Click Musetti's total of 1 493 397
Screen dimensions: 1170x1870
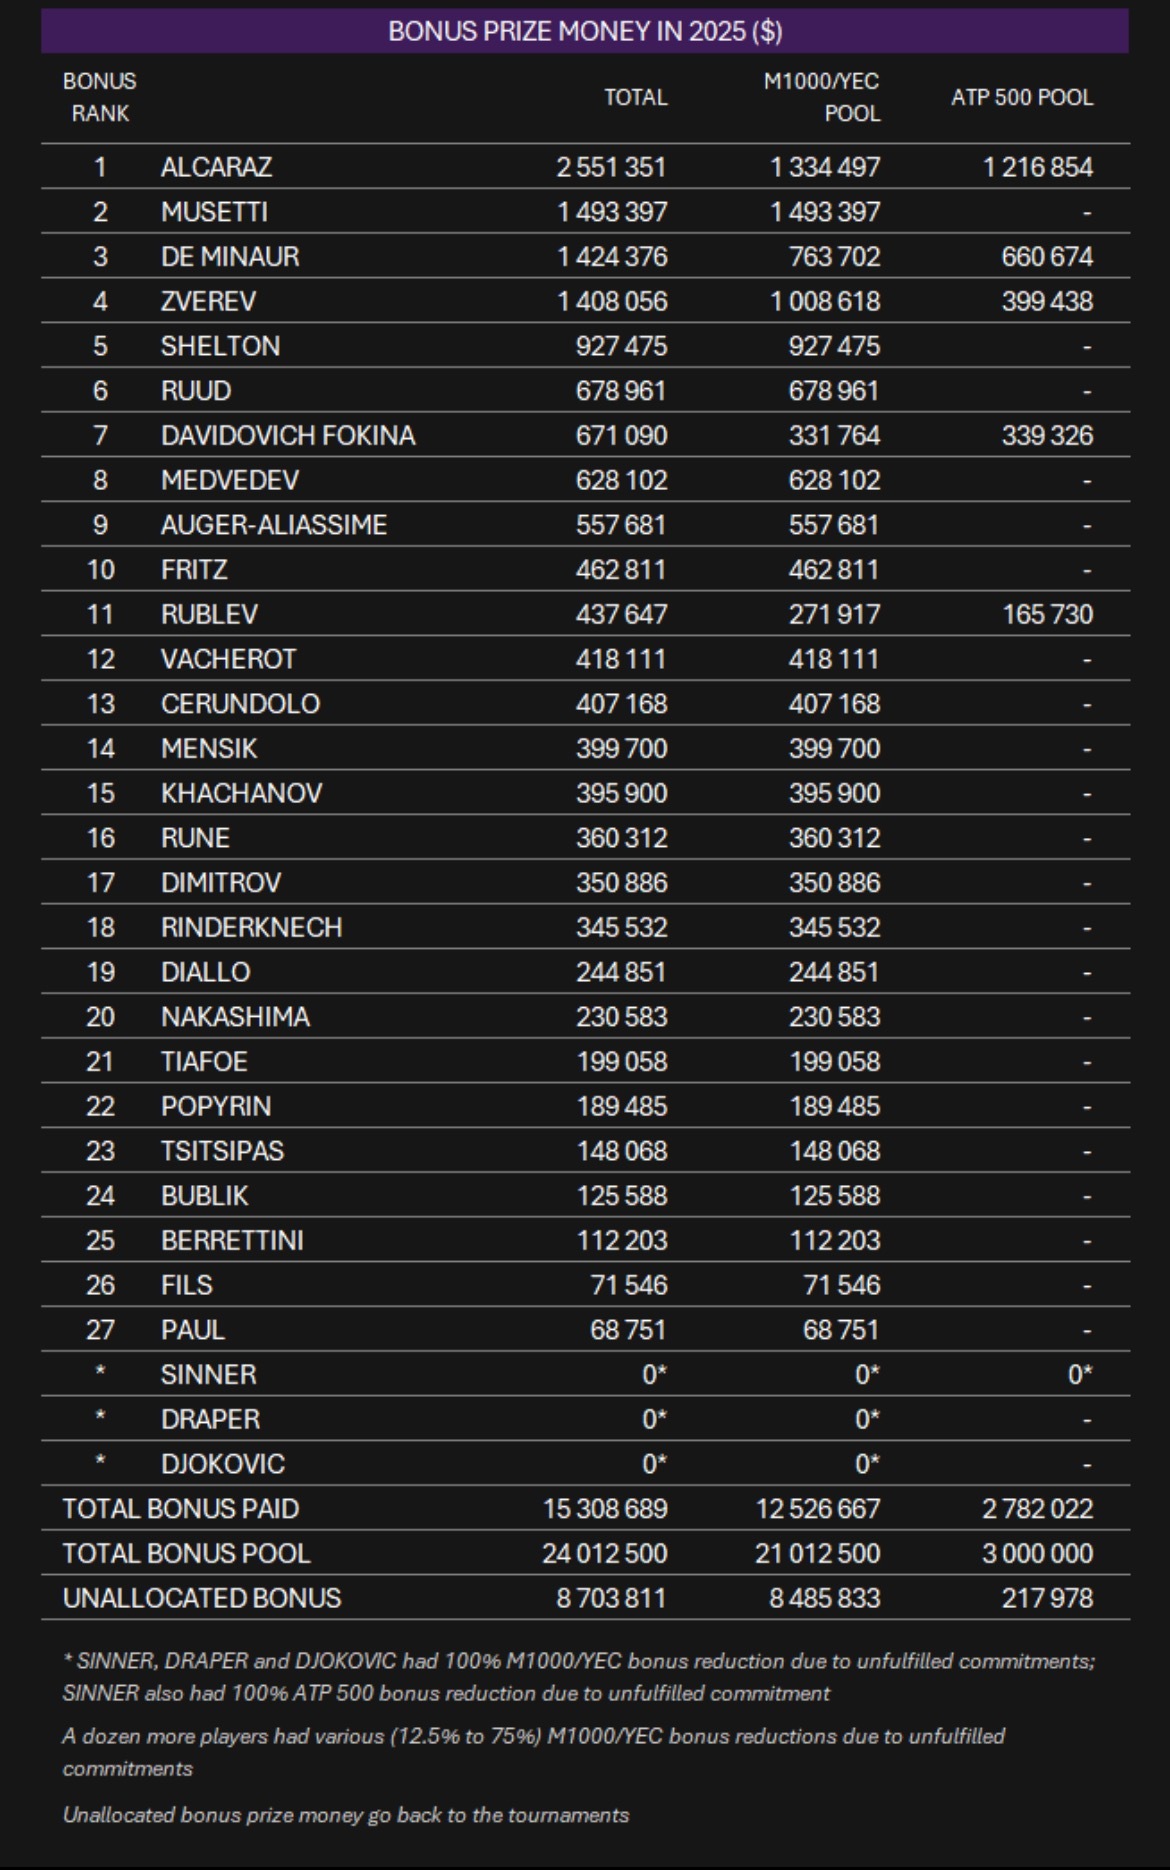612,212
